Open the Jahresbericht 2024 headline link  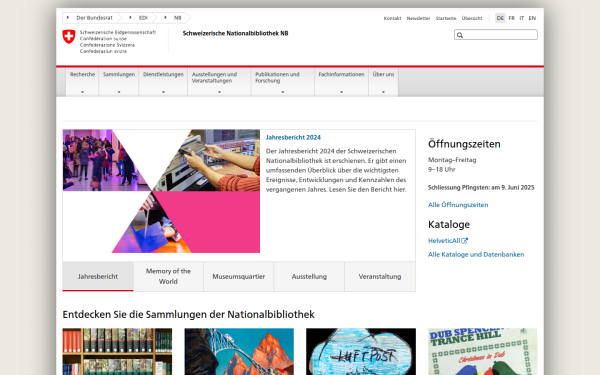pos(293,137)
